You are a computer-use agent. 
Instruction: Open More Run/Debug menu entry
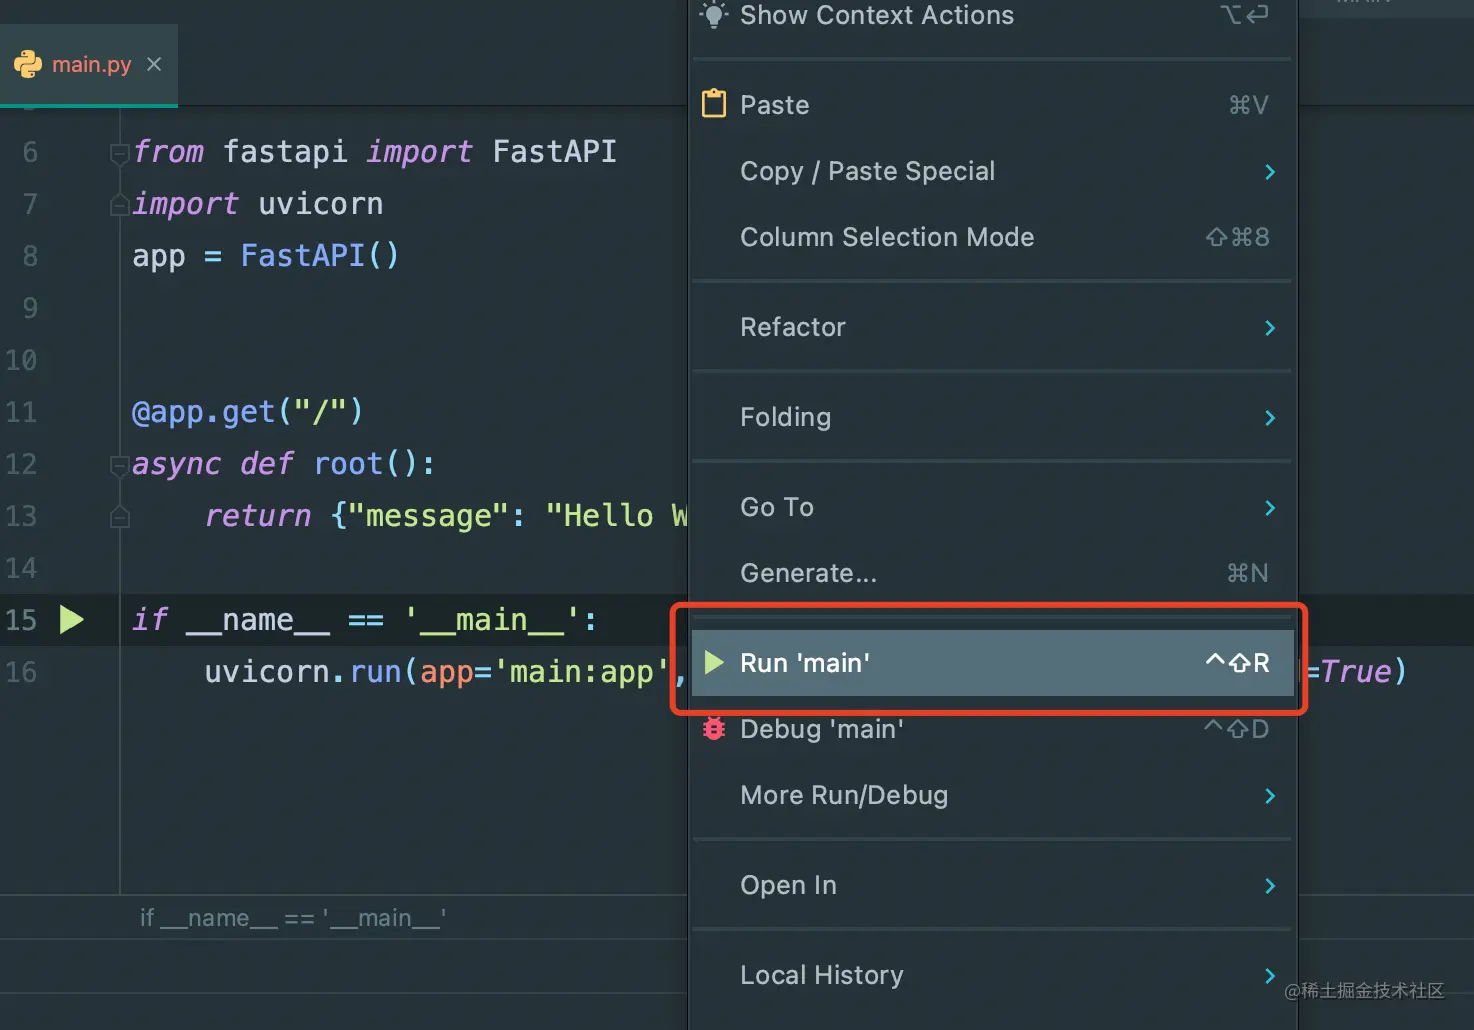pyautogui.click(x=992, y=795)
